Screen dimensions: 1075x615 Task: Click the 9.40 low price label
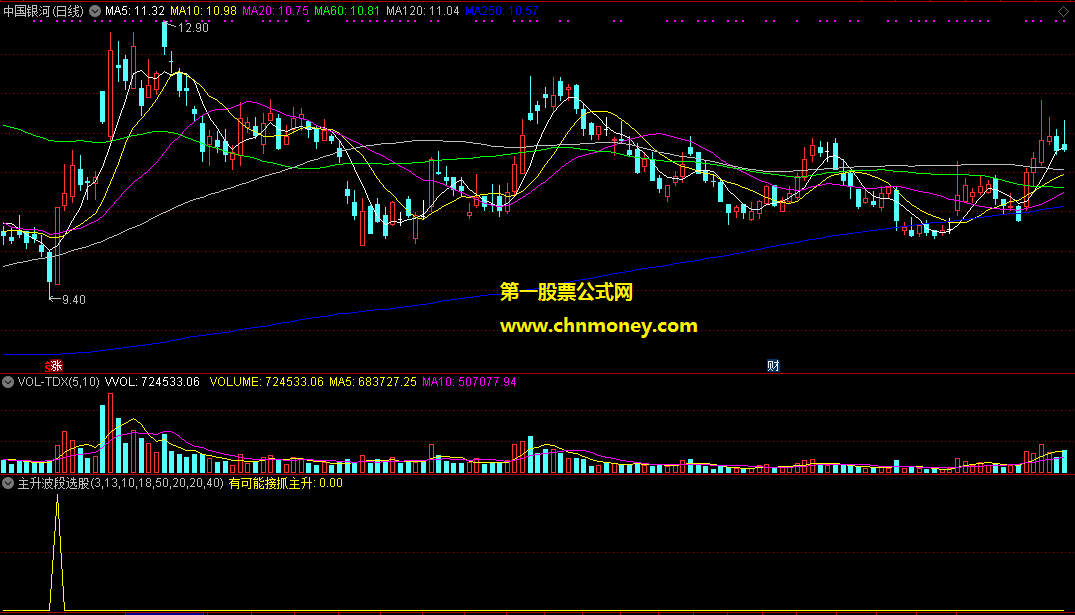74,300
